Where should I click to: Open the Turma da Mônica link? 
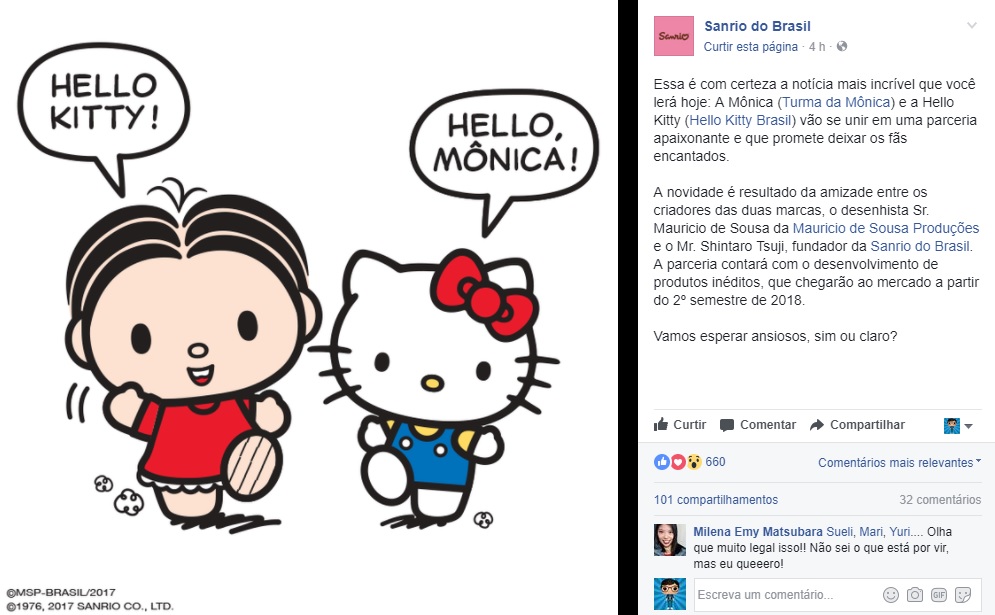(836, 102)
